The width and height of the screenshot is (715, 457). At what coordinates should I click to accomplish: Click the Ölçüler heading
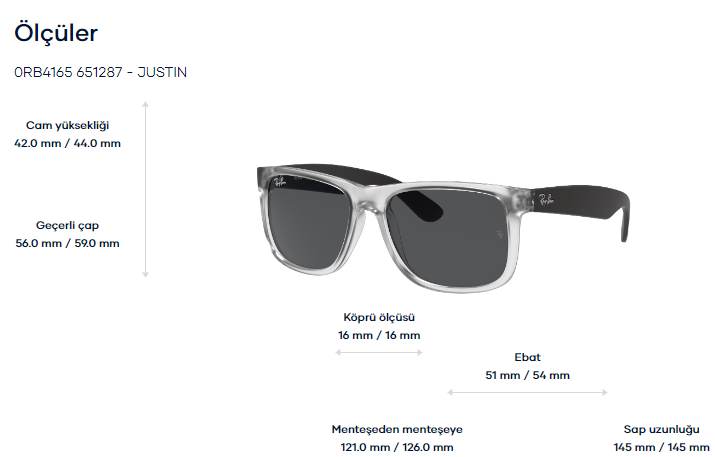click(56, 33)
